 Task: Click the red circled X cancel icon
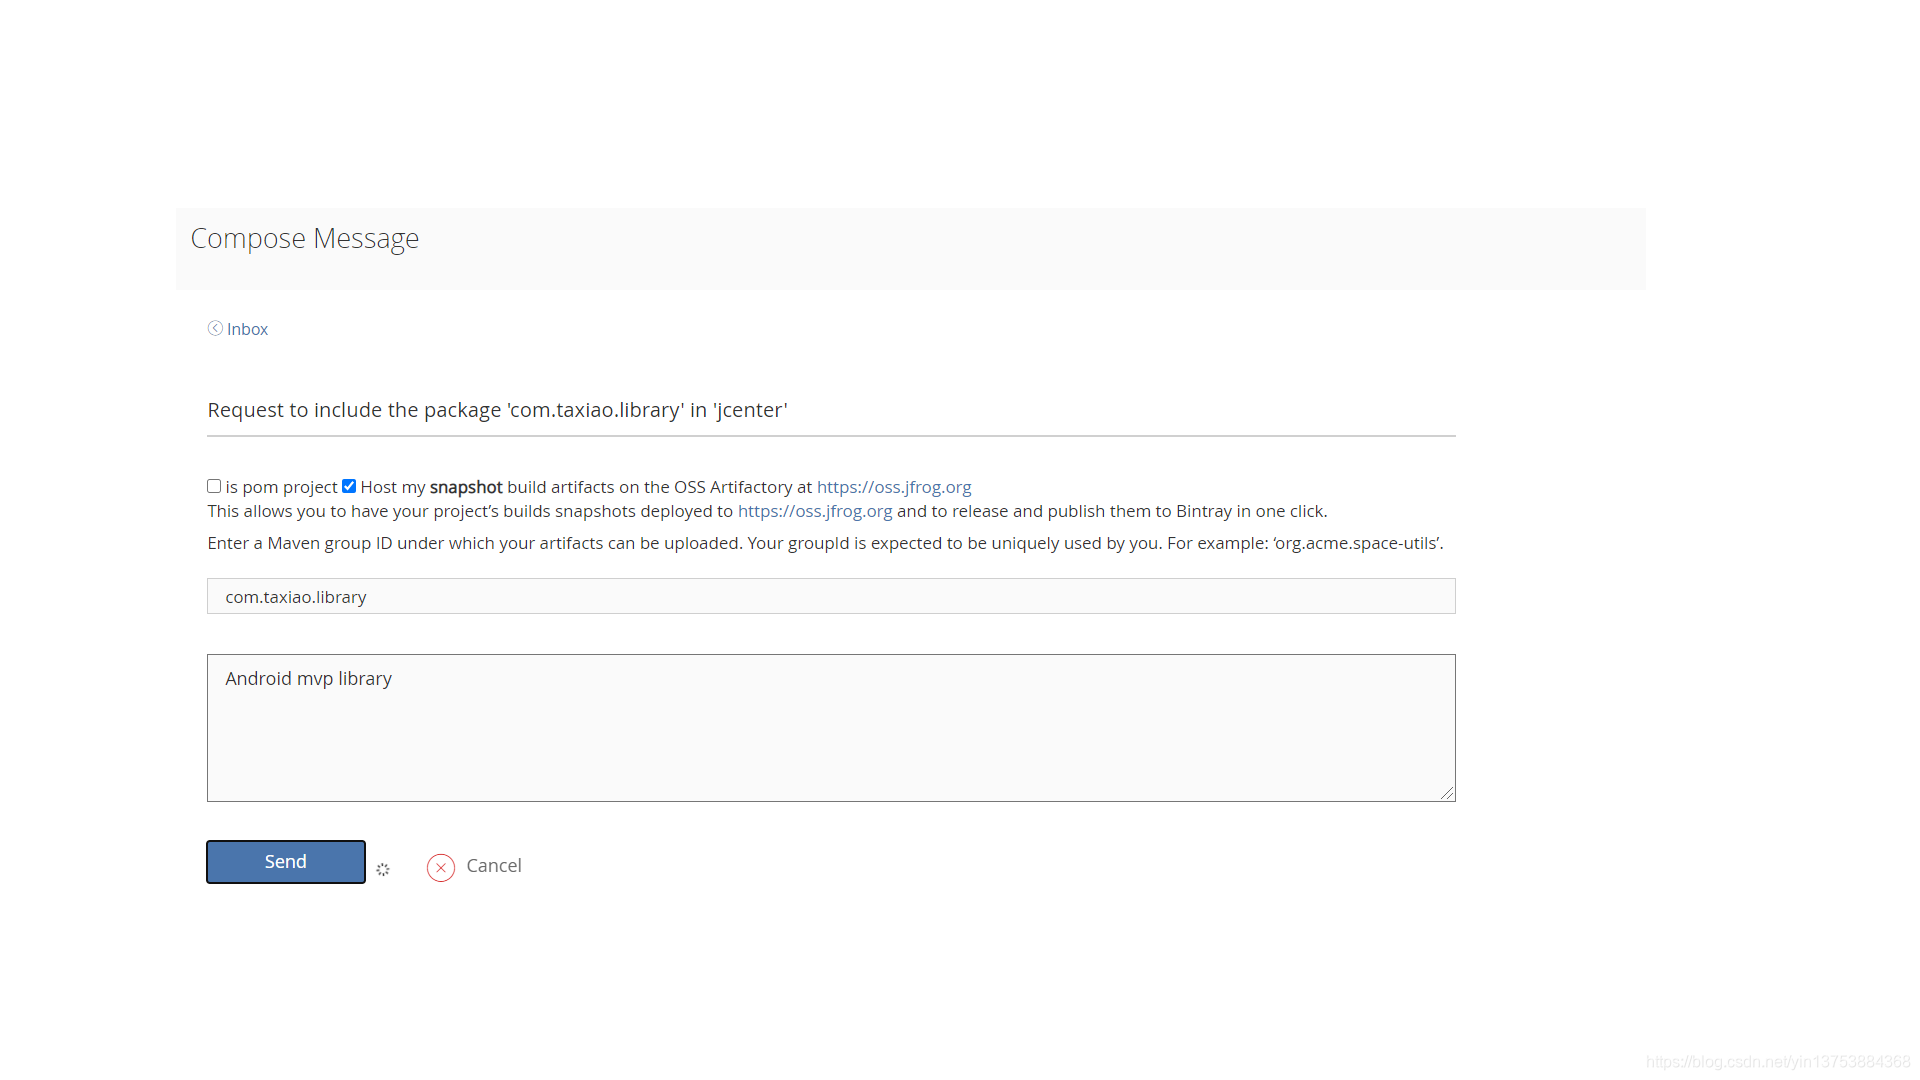click(440, 867)
